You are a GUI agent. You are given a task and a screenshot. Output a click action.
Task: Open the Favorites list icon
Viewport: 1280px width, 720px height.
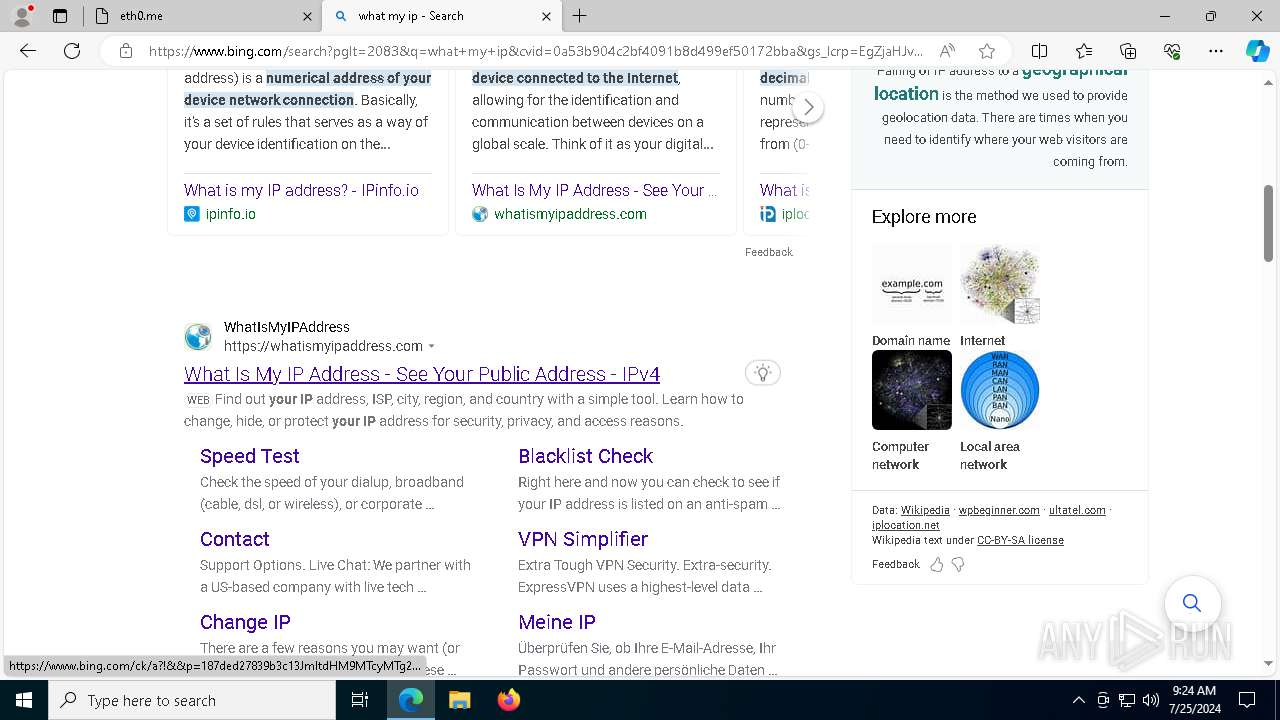tap(1084, 51)
